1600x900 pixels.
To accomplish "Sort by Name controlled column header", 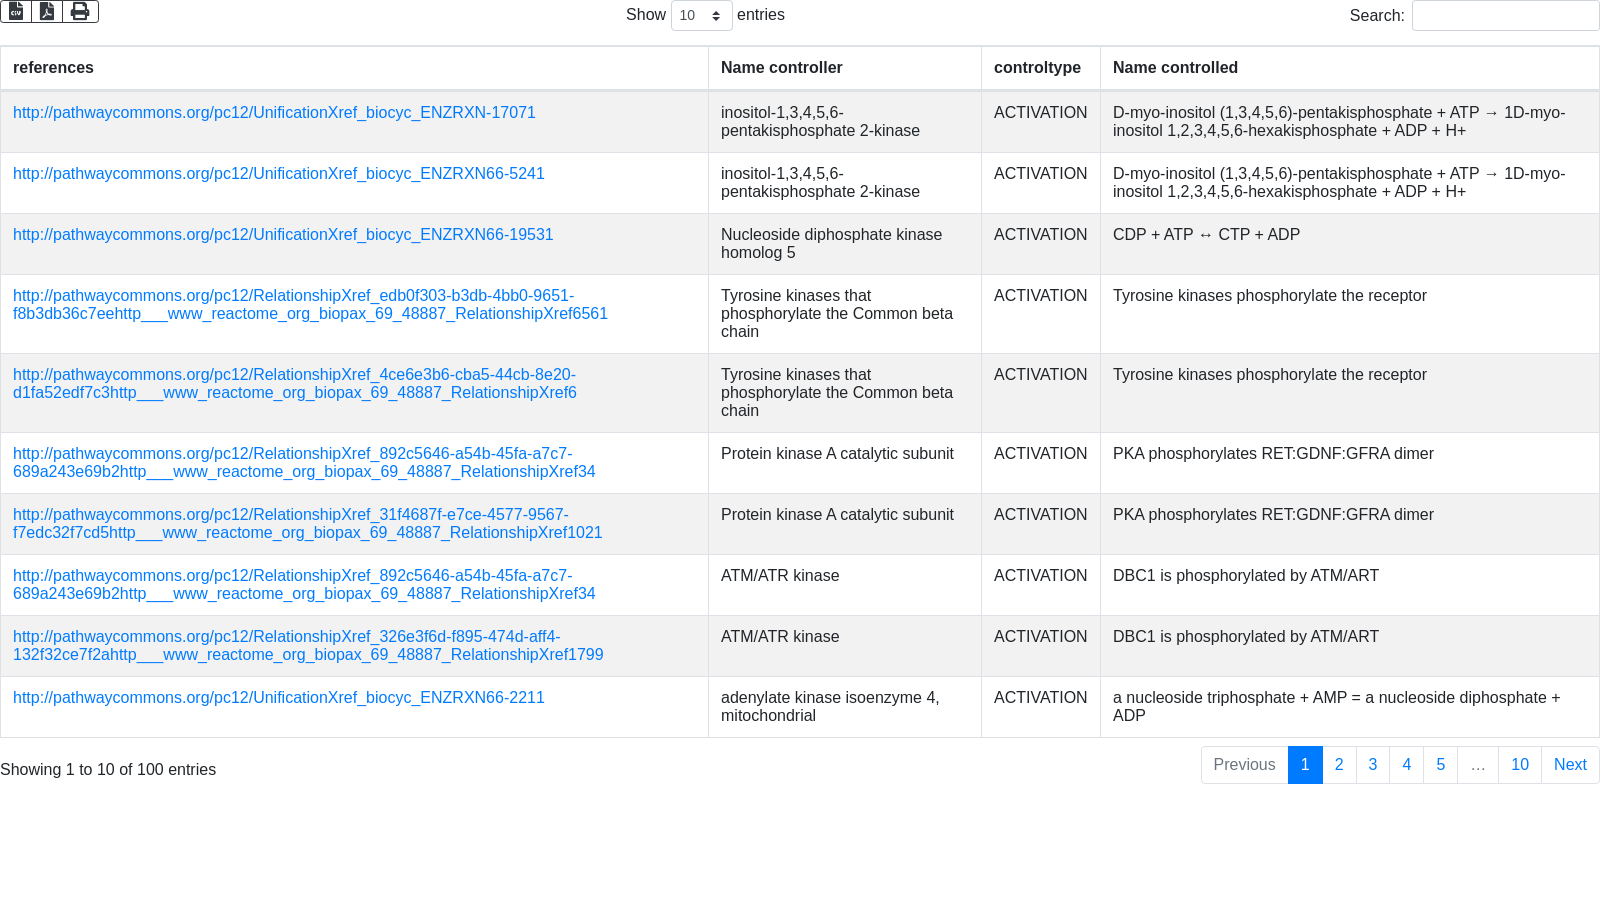I will [1175, 68].
